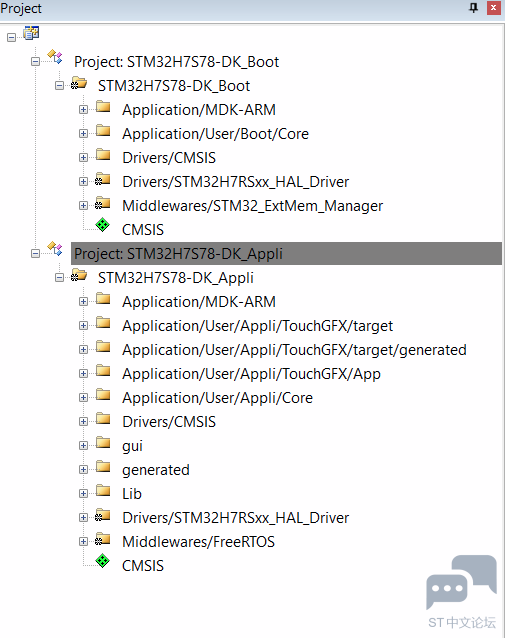Select 'CMSIS' entry under Appli project
505x638 pixels.
coord(143,566)
